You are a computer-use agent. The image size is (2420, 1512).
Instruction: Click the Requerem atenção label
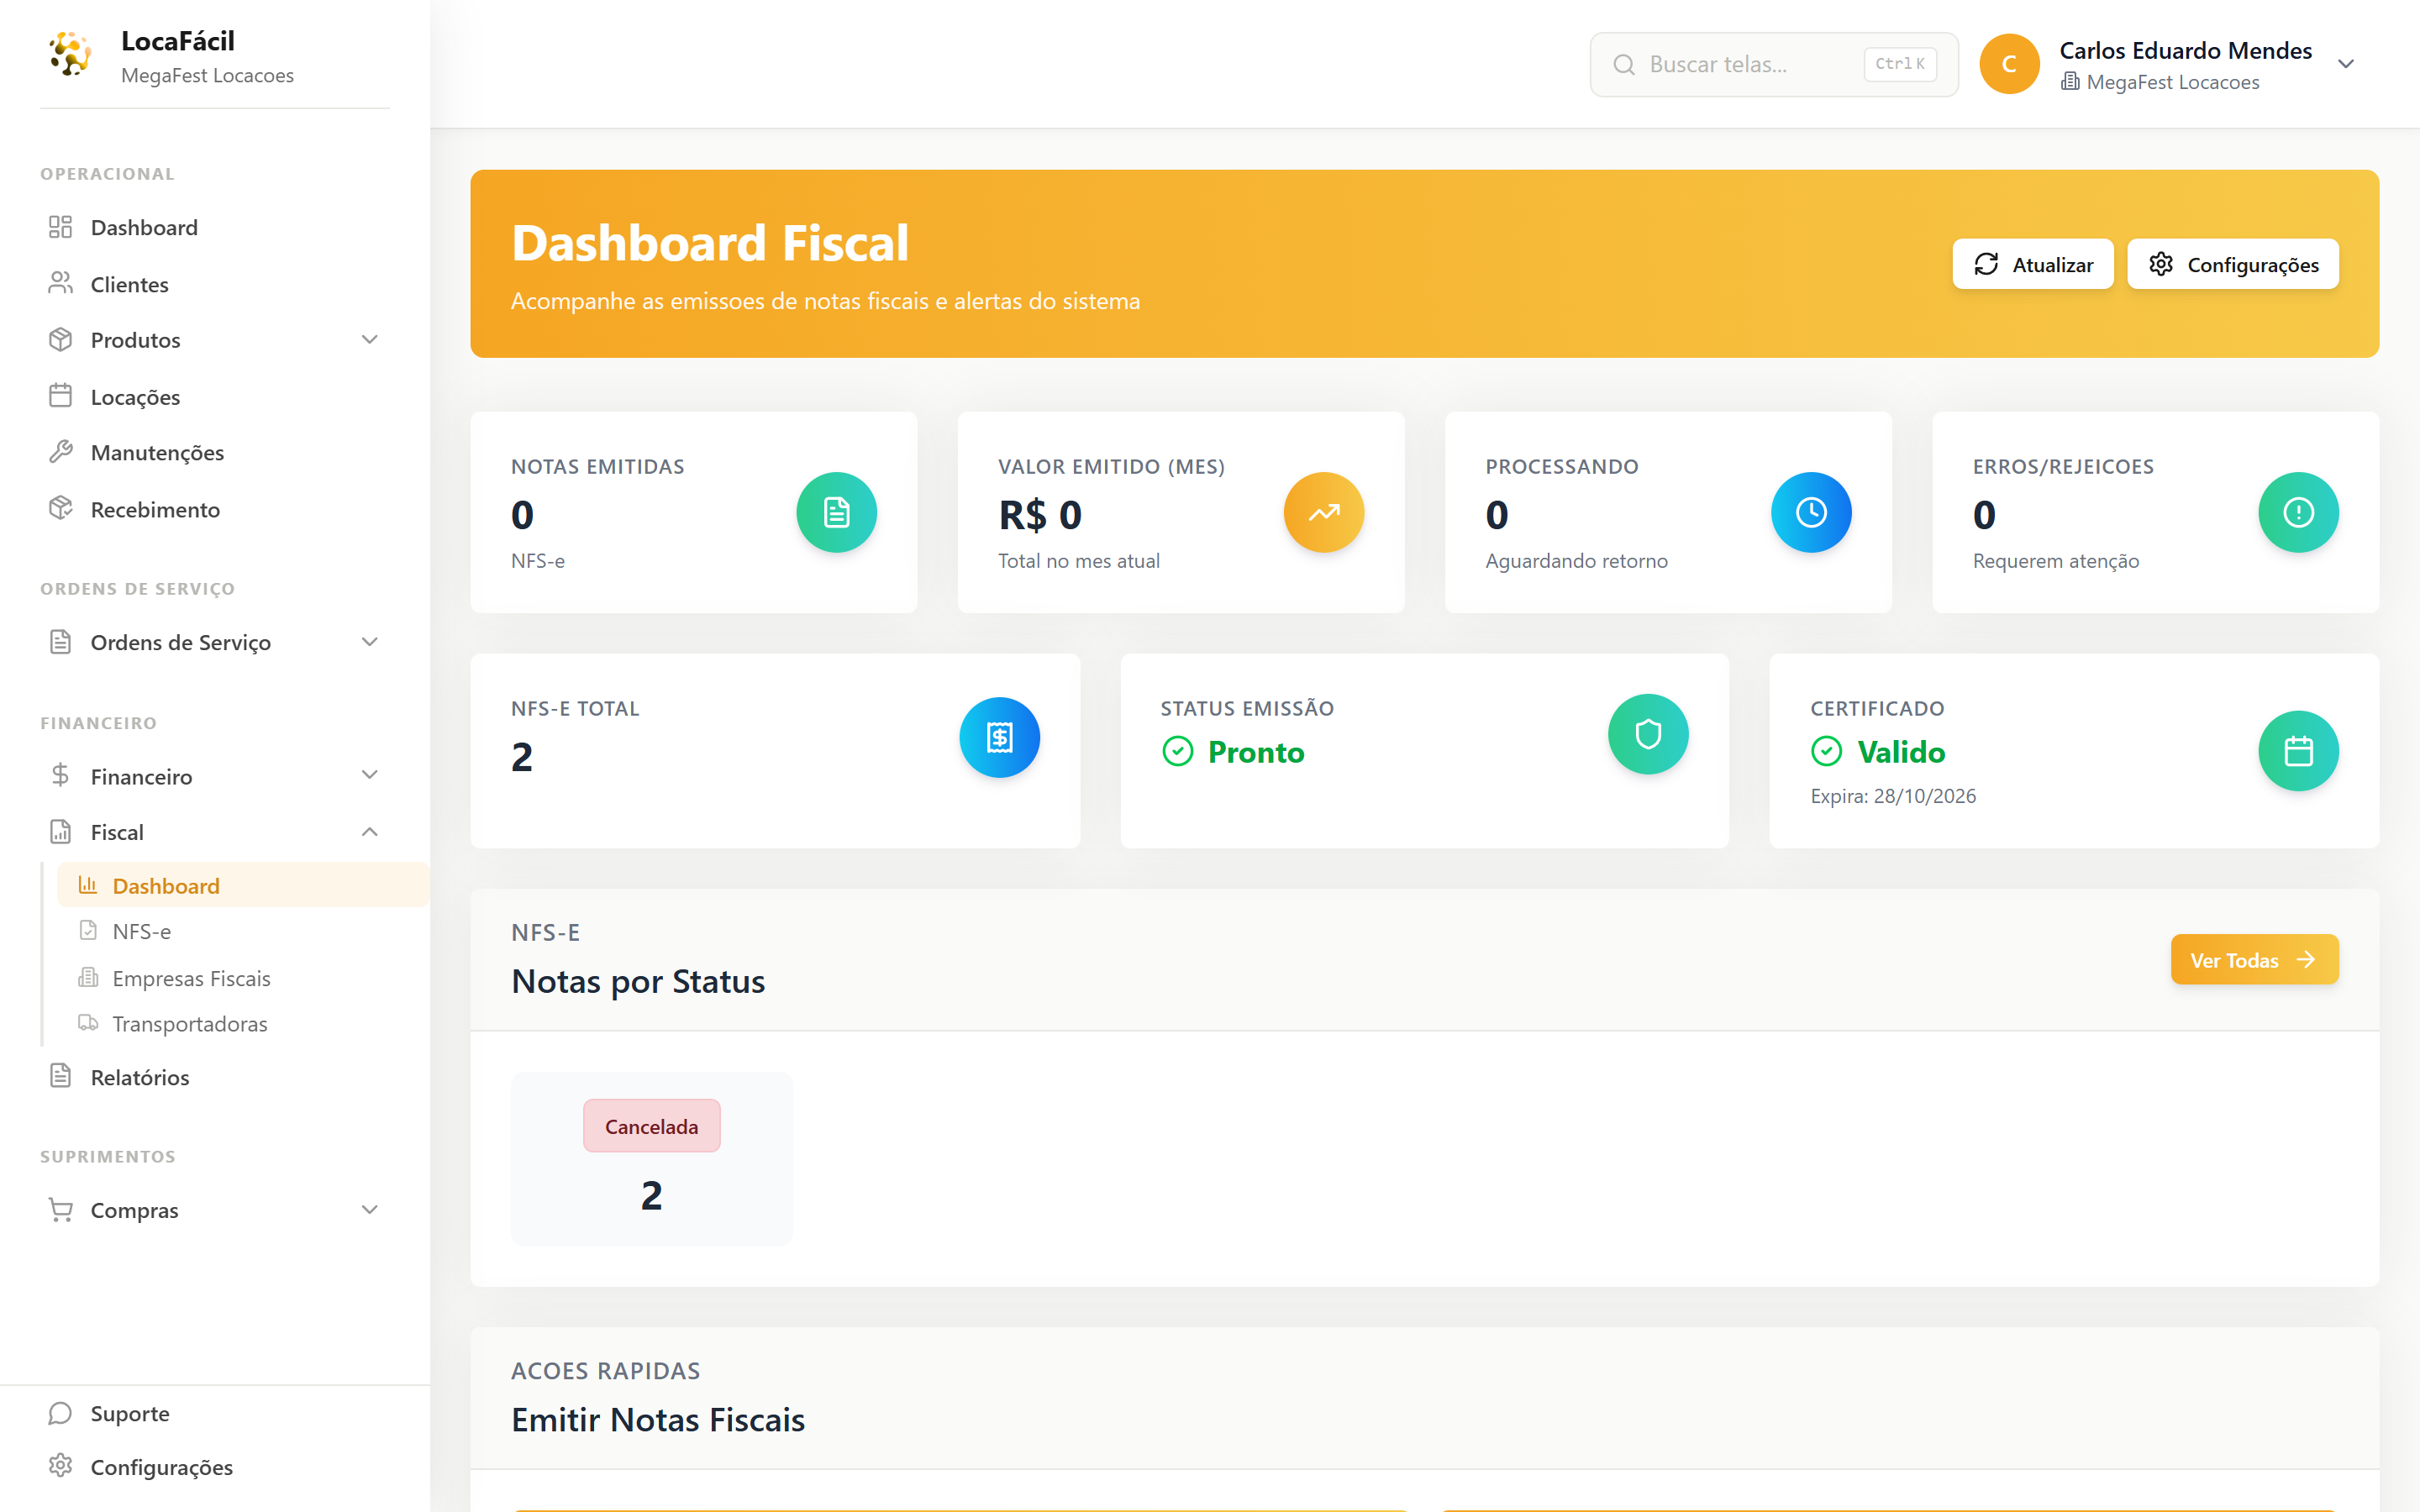click(x=2056, y=561)
